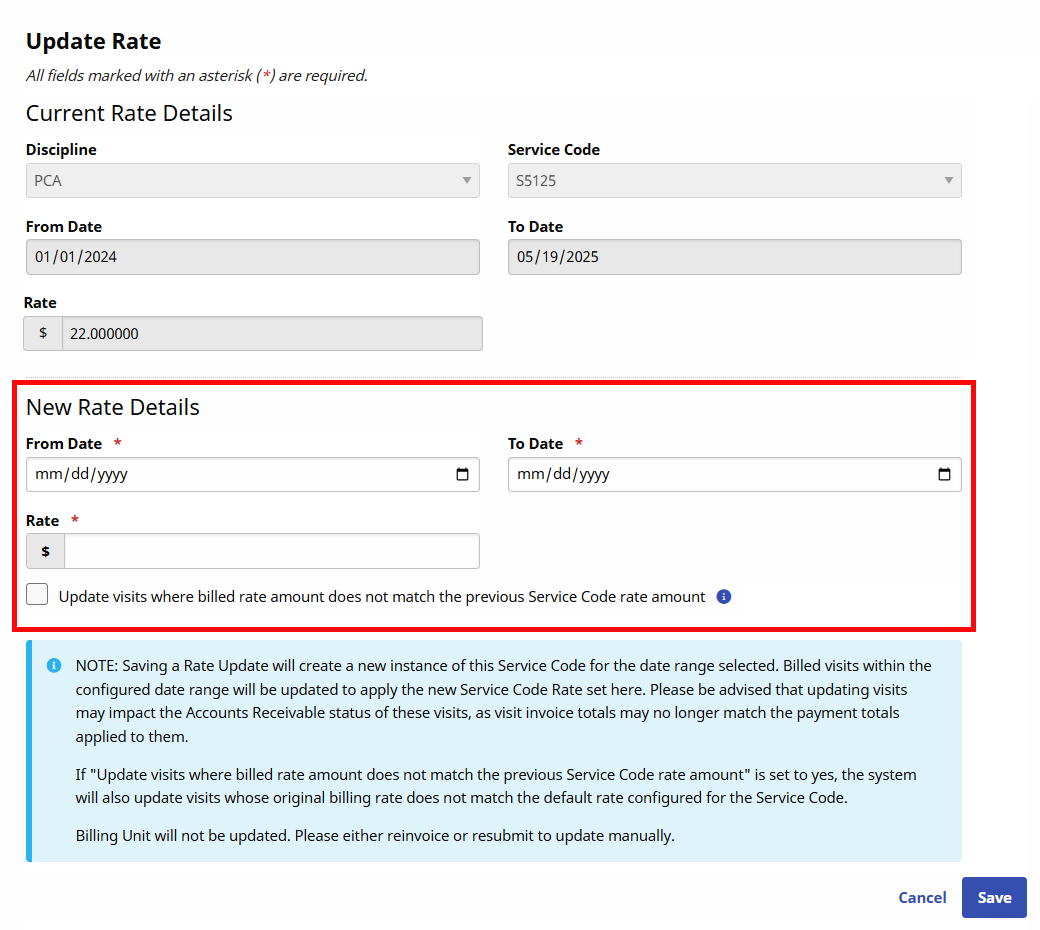
Task: Expand the Service Code dropdown showing S5125
Action: pos(734,181)
